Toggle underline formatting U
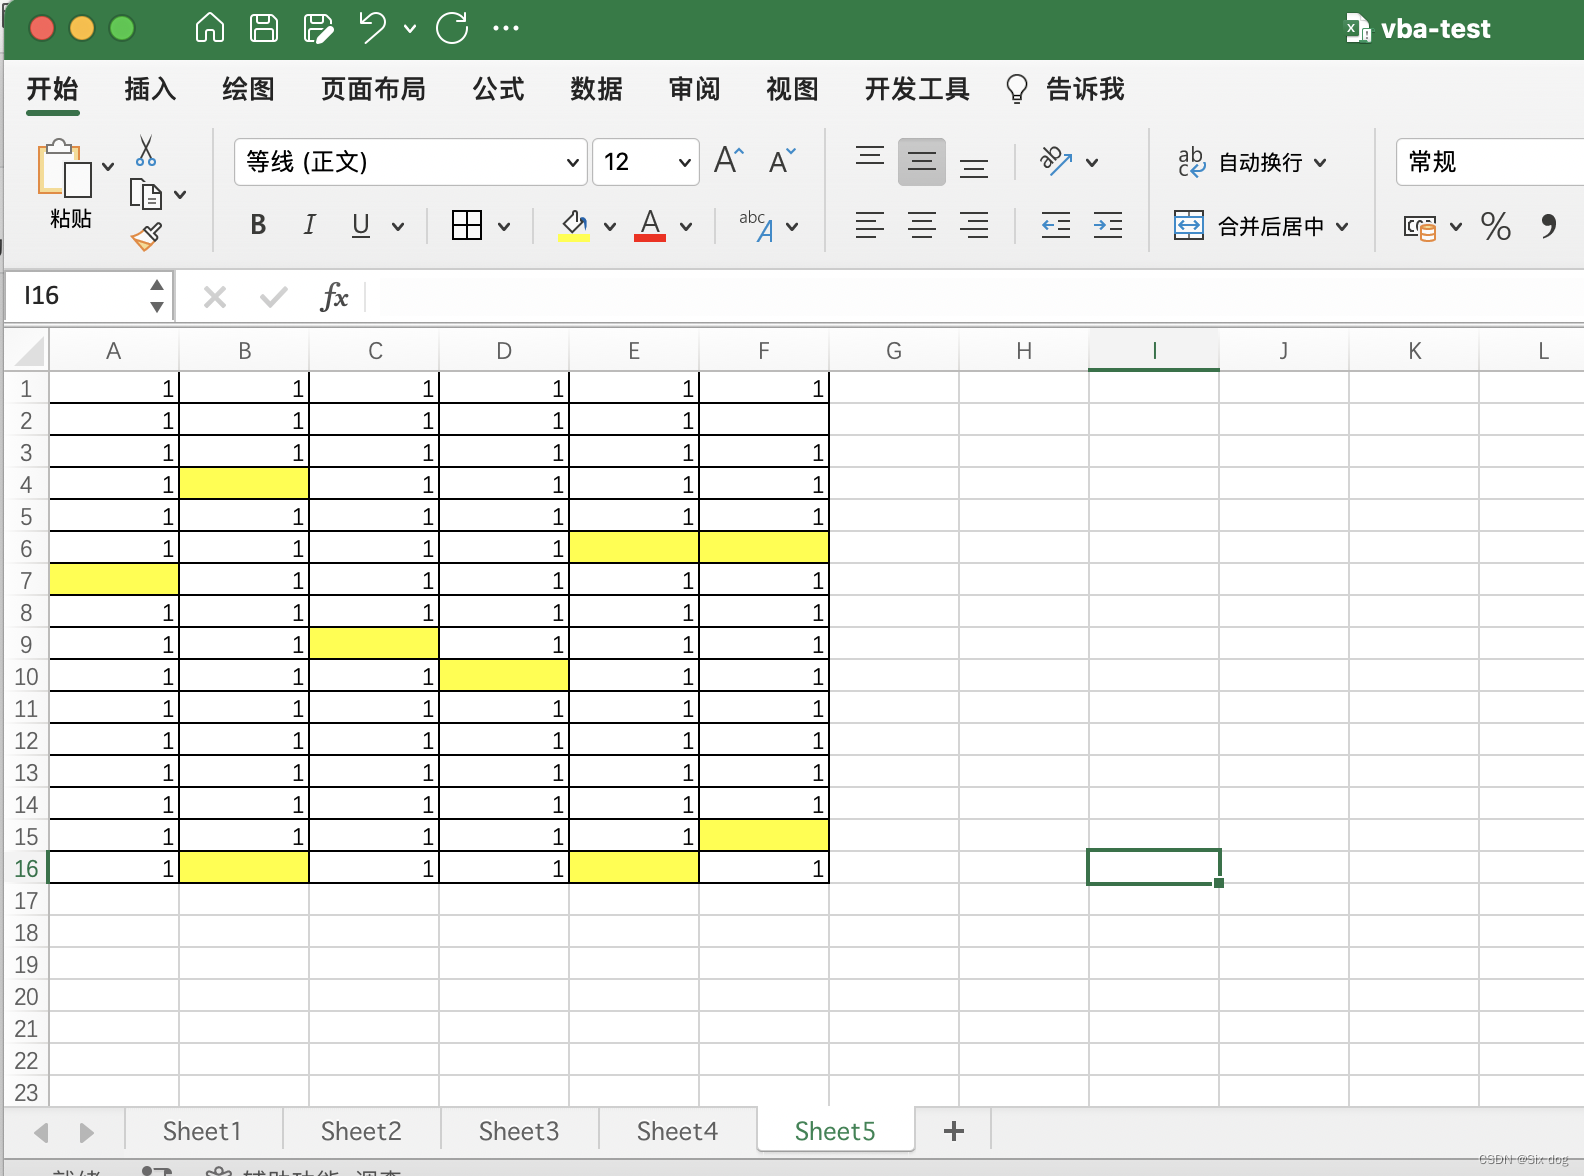Image resolution: width=1584 pixels, height=1176 pixels. pos(361,225)
